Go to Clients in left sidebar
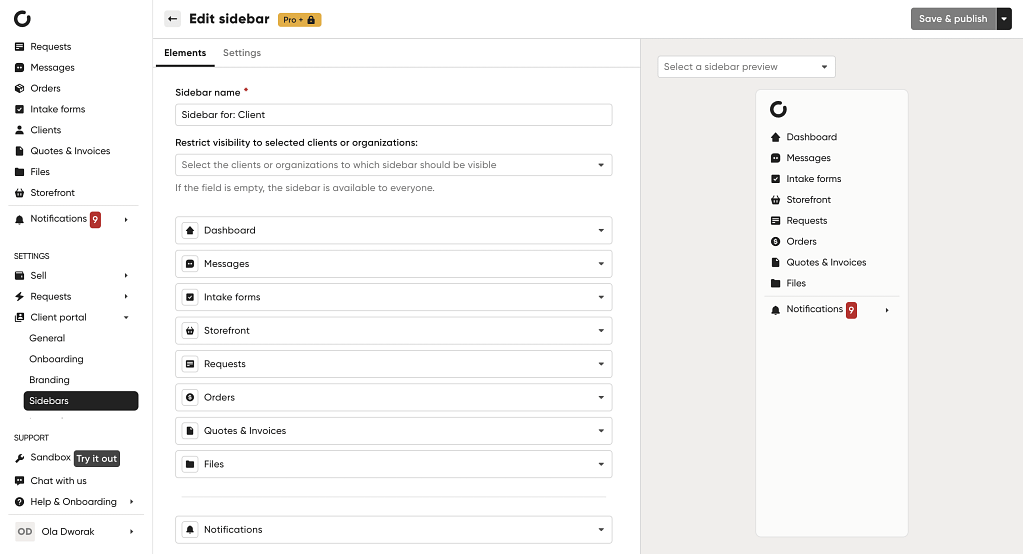 [46, 131]
